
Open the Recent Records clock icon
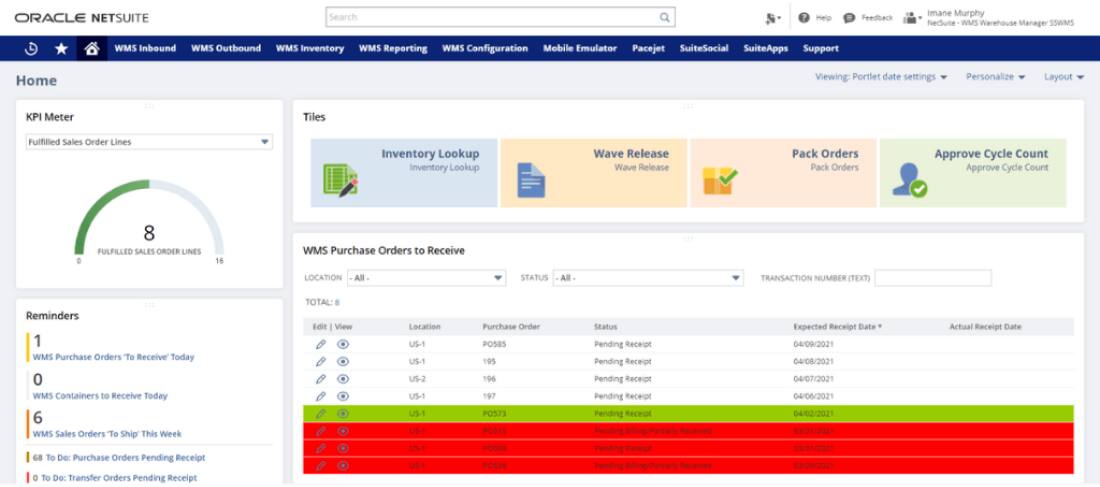[31, 48]
